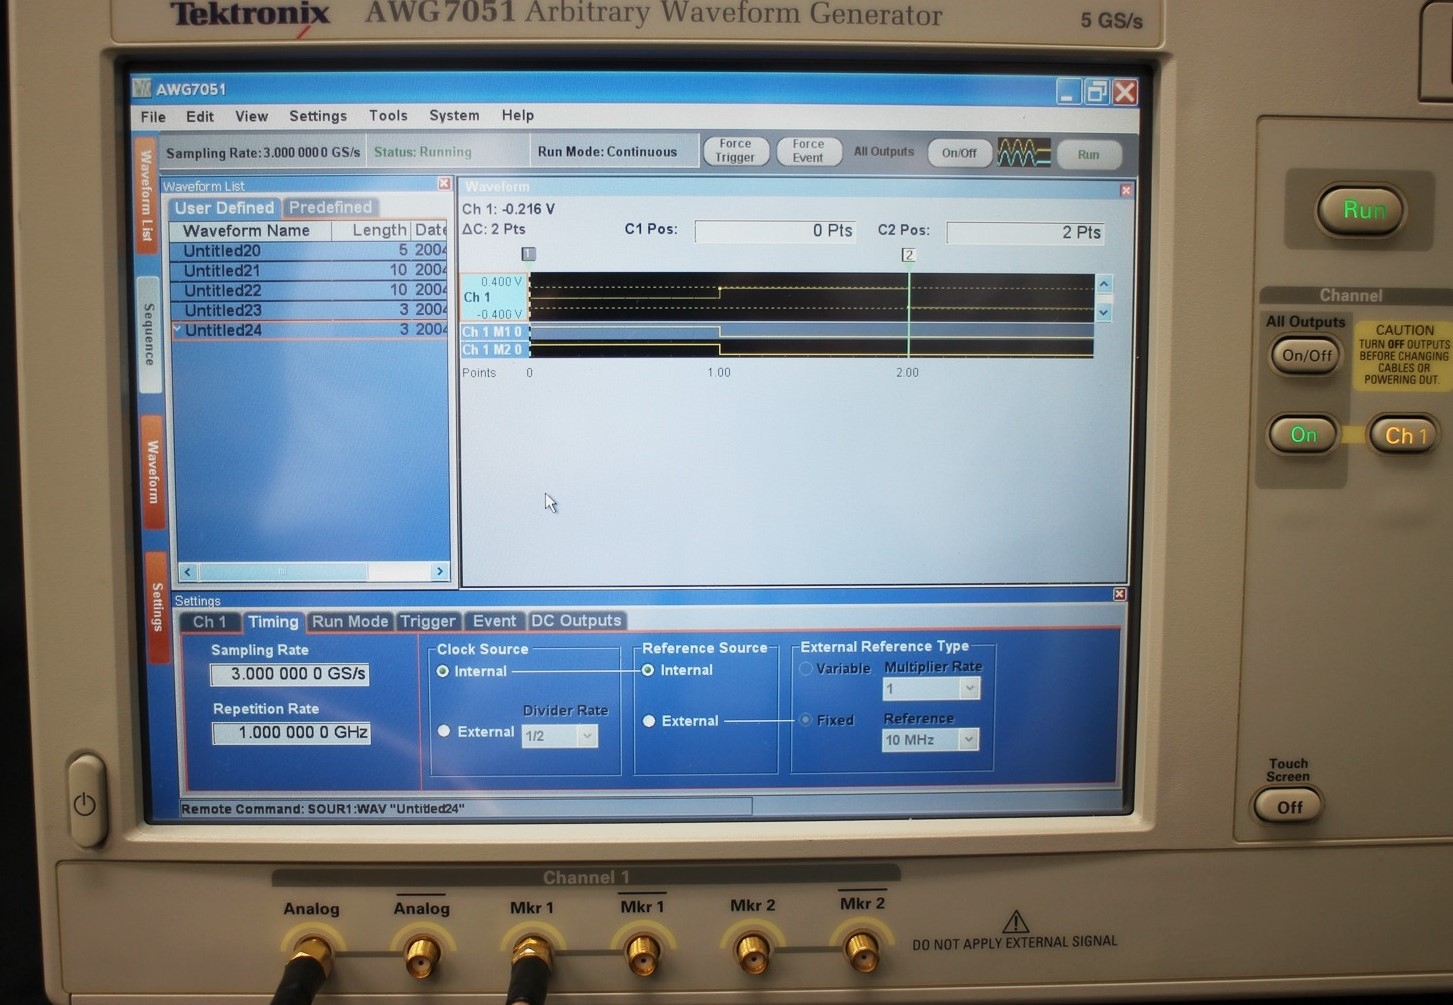Select the User Defined waveform tab
1453x1005 pixels.
coord(224,208)
